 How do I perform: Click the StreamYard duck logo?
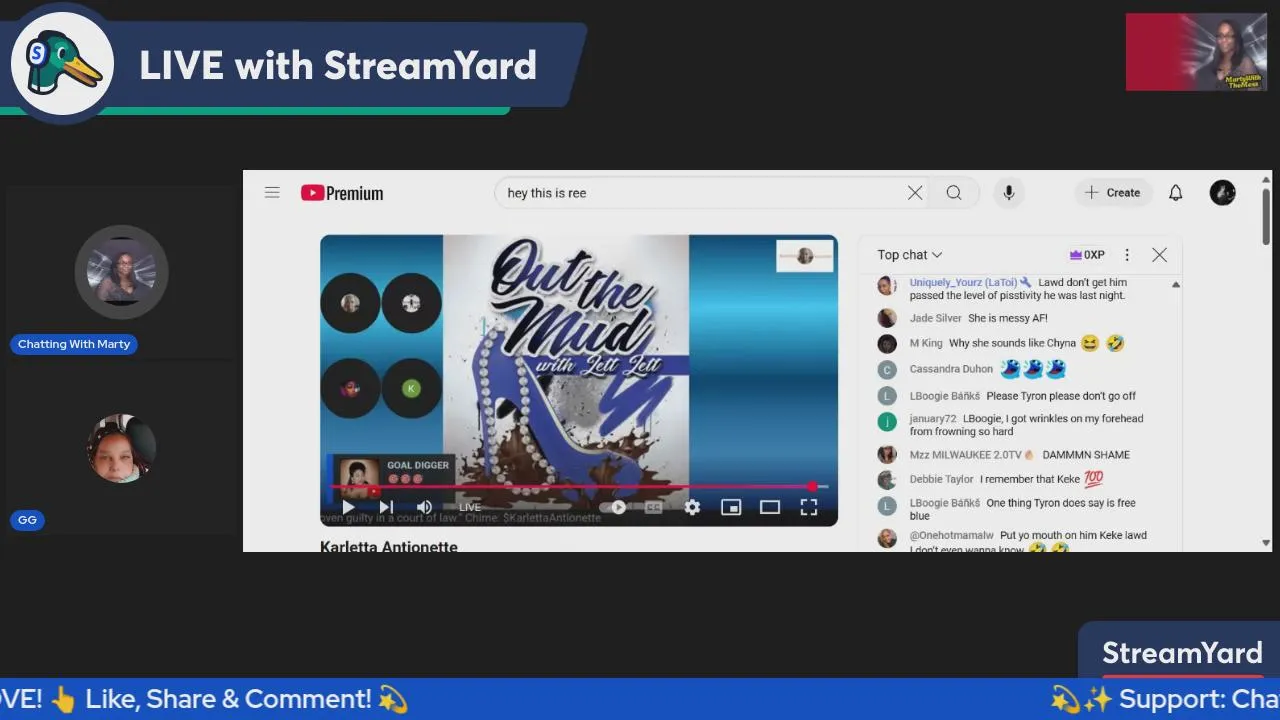pos(62,64)
